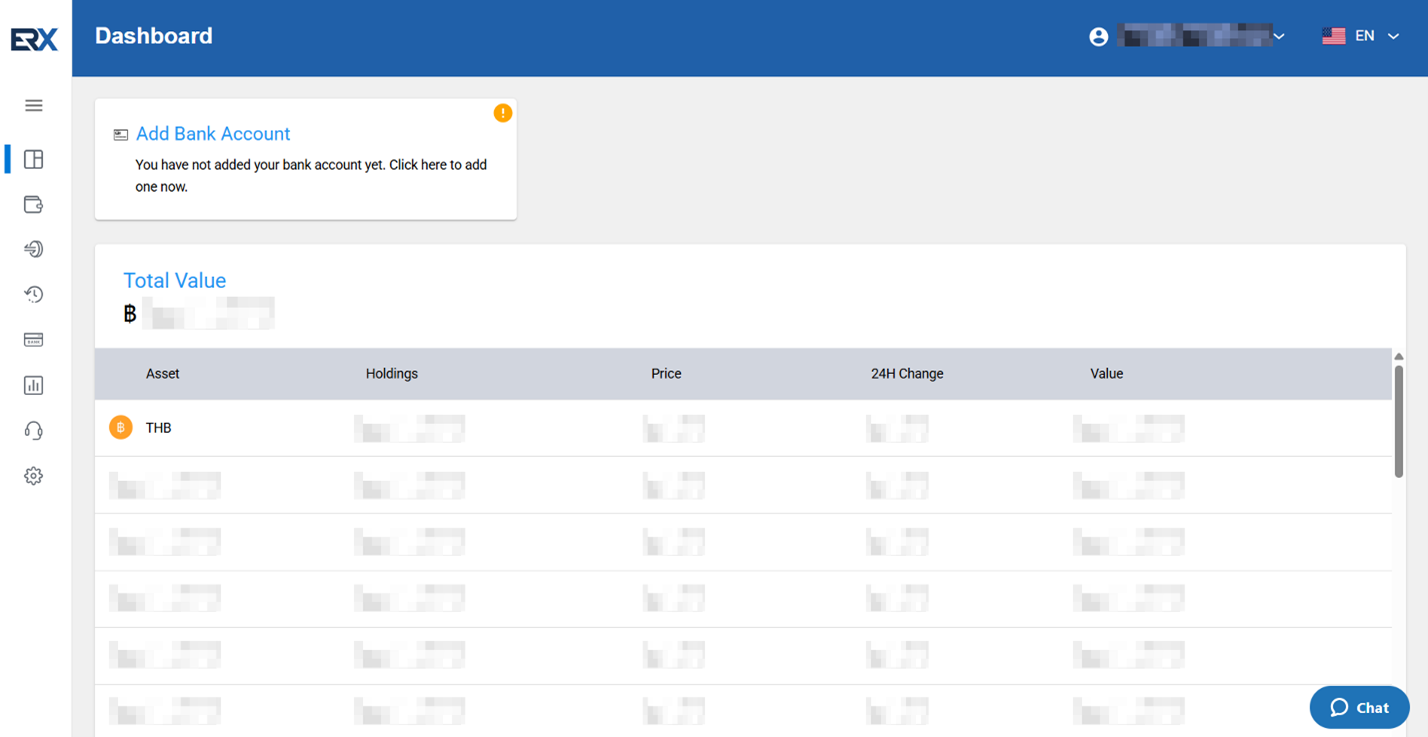
Task: Click the Value column header
Action: click(x=1107, y=374)
